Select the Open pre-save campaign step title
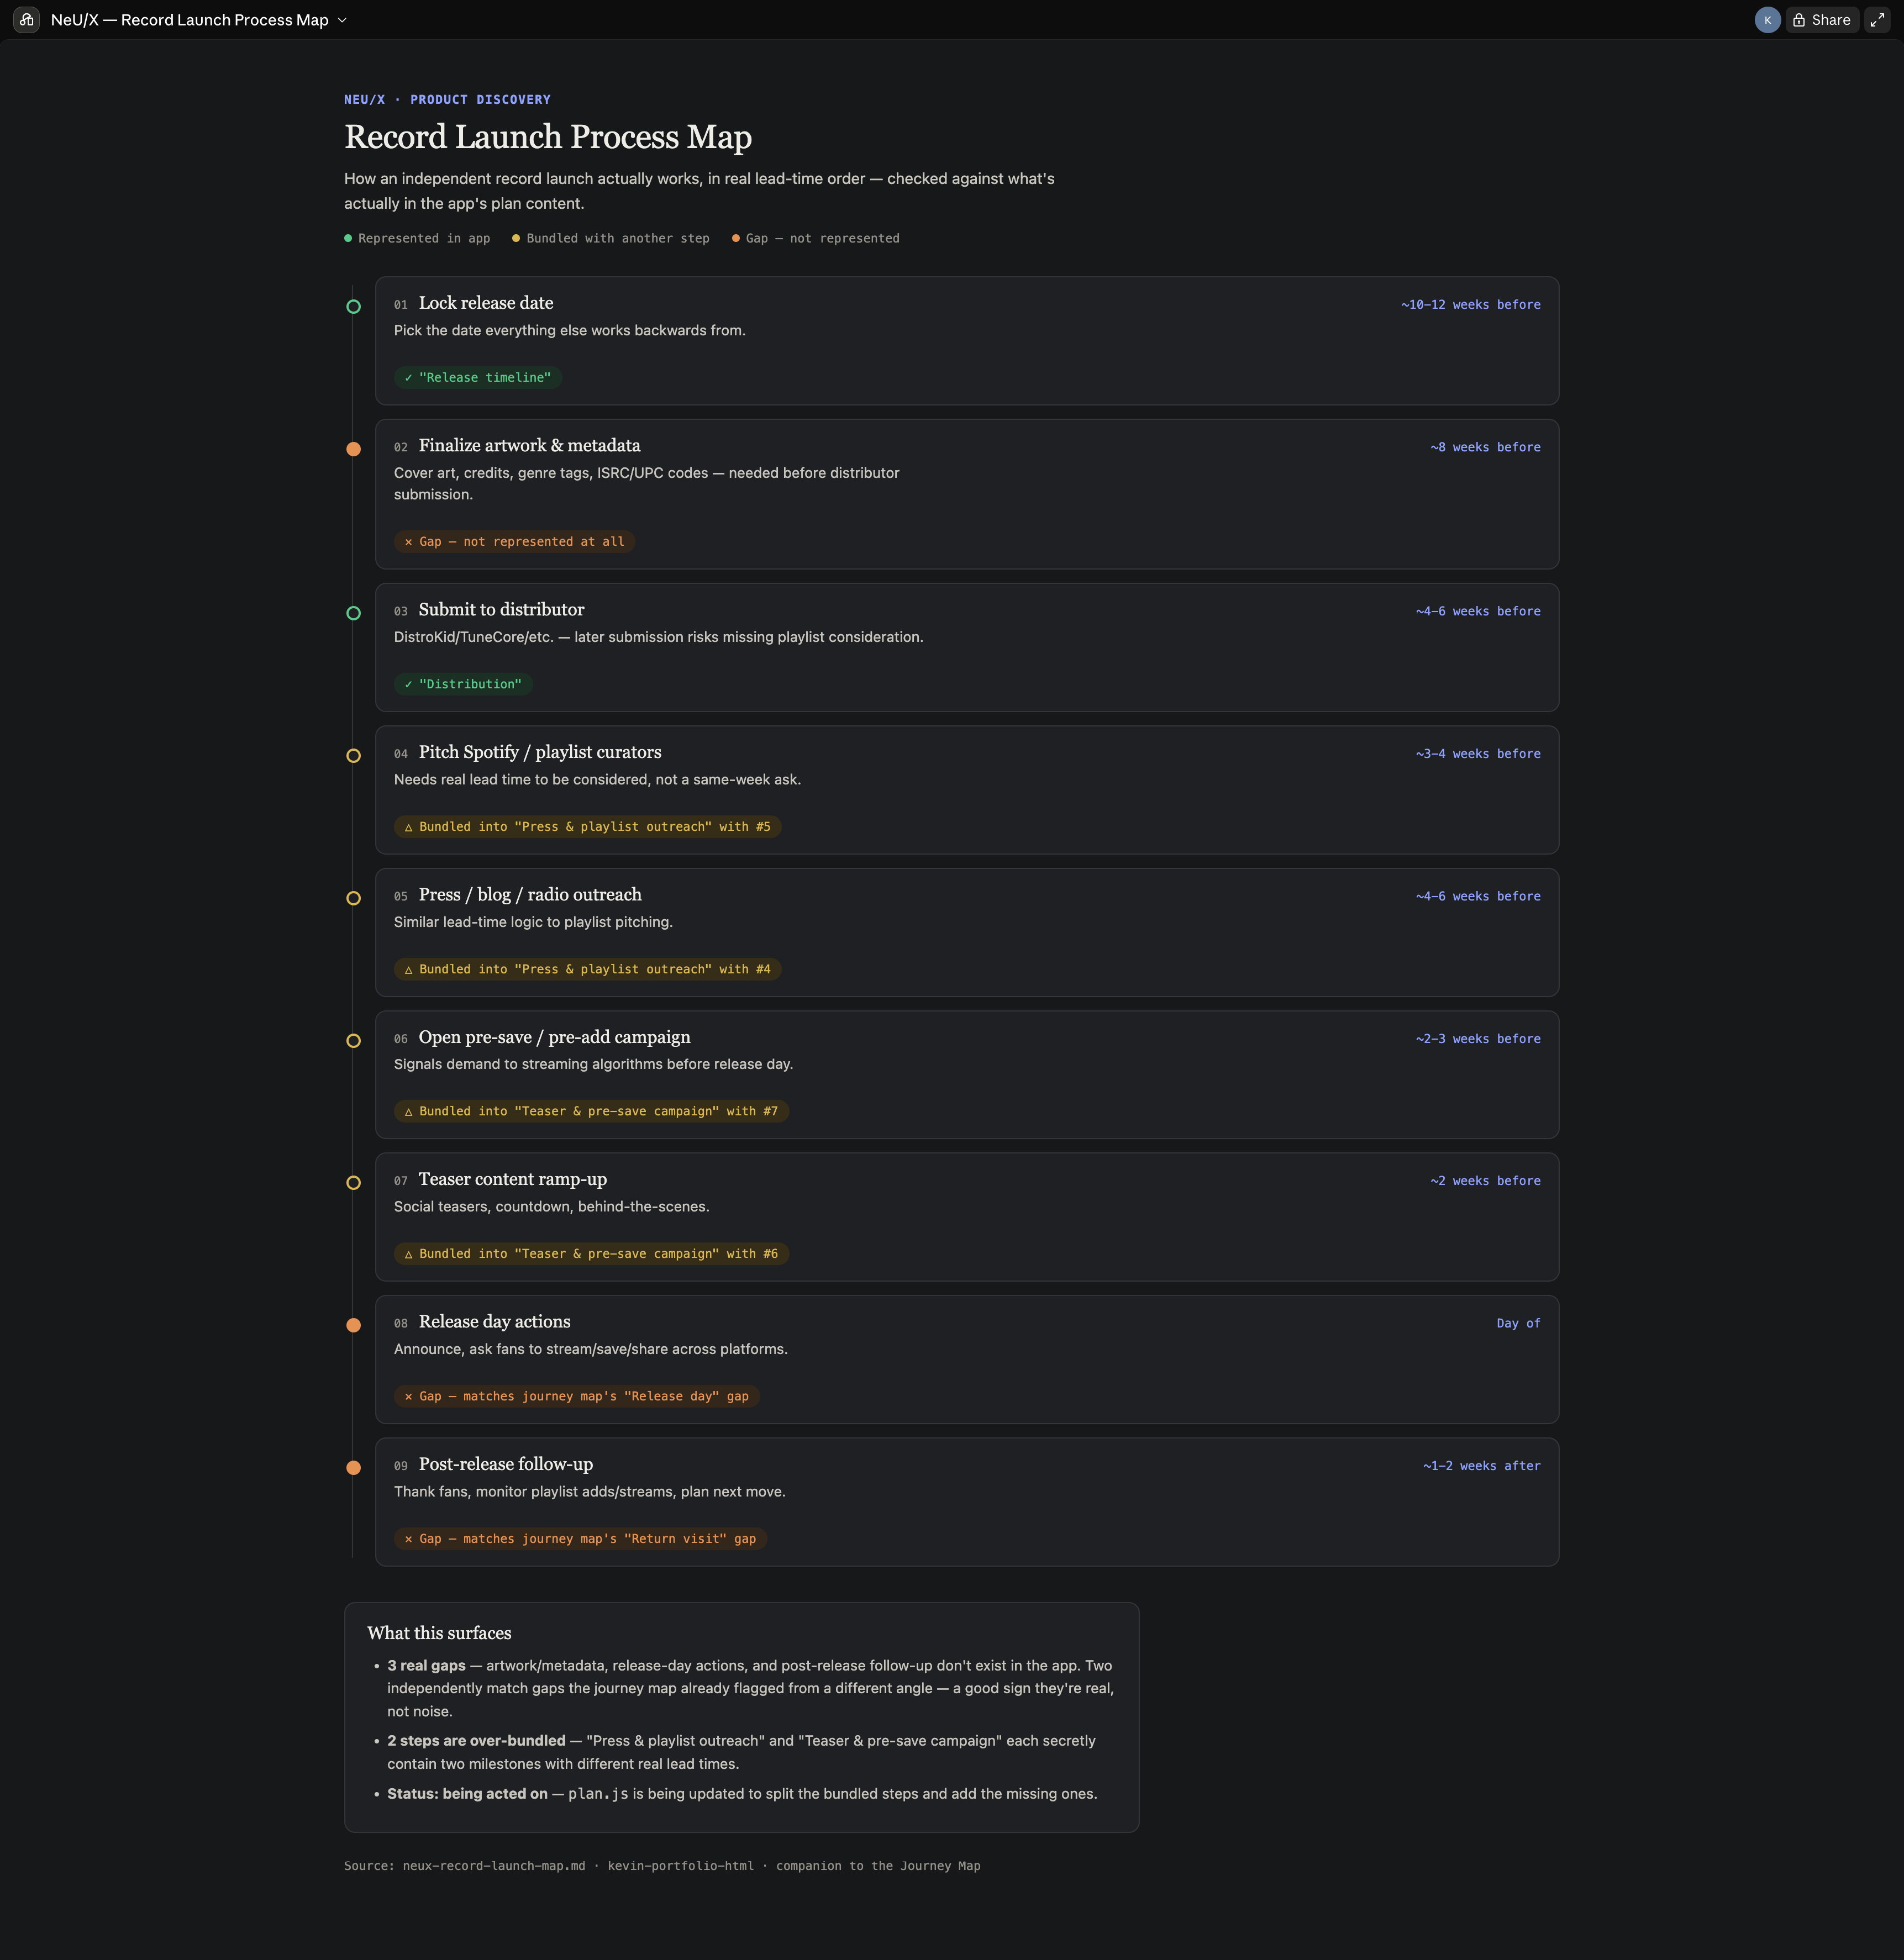This screenshot has width=1904, height=1960. [554, 1037]
